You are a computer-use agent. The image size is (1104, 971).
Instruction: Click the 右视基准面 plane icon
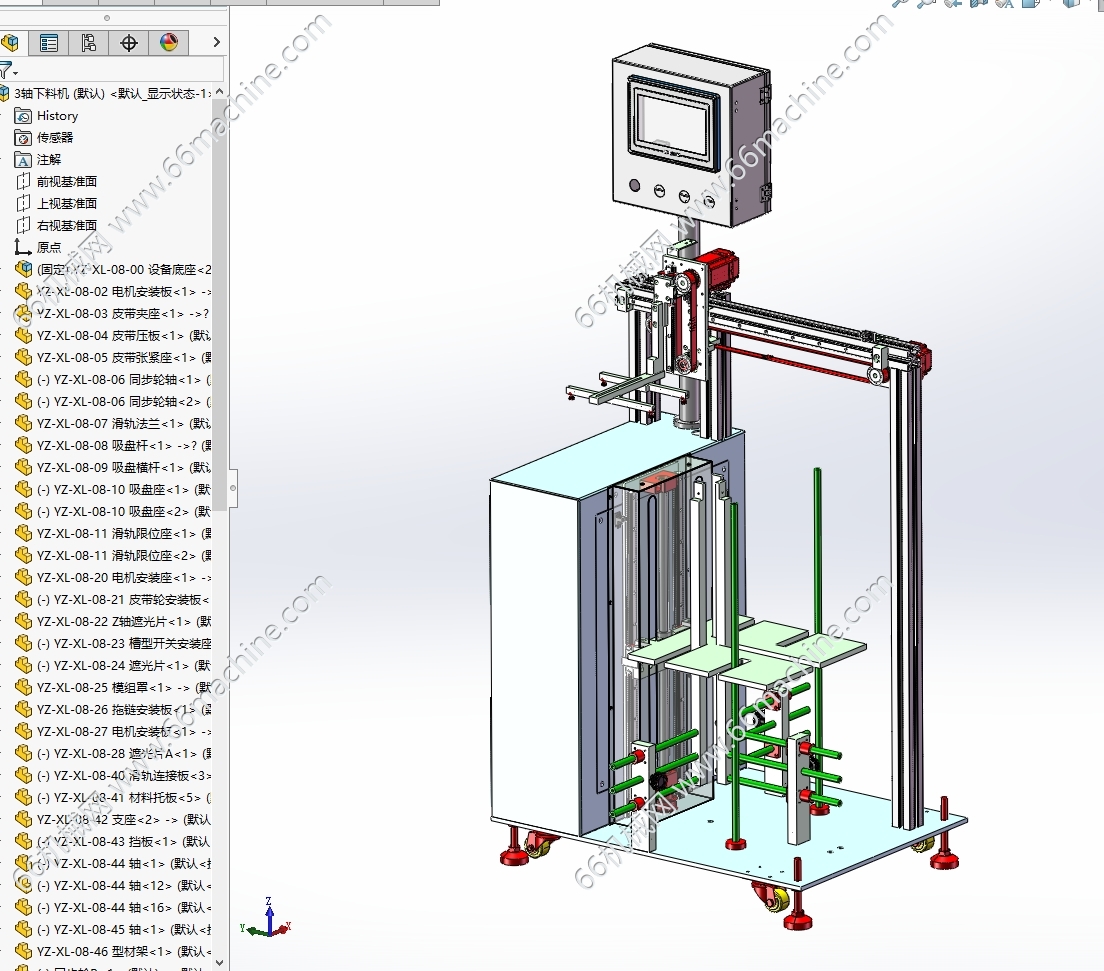point(23,225)
